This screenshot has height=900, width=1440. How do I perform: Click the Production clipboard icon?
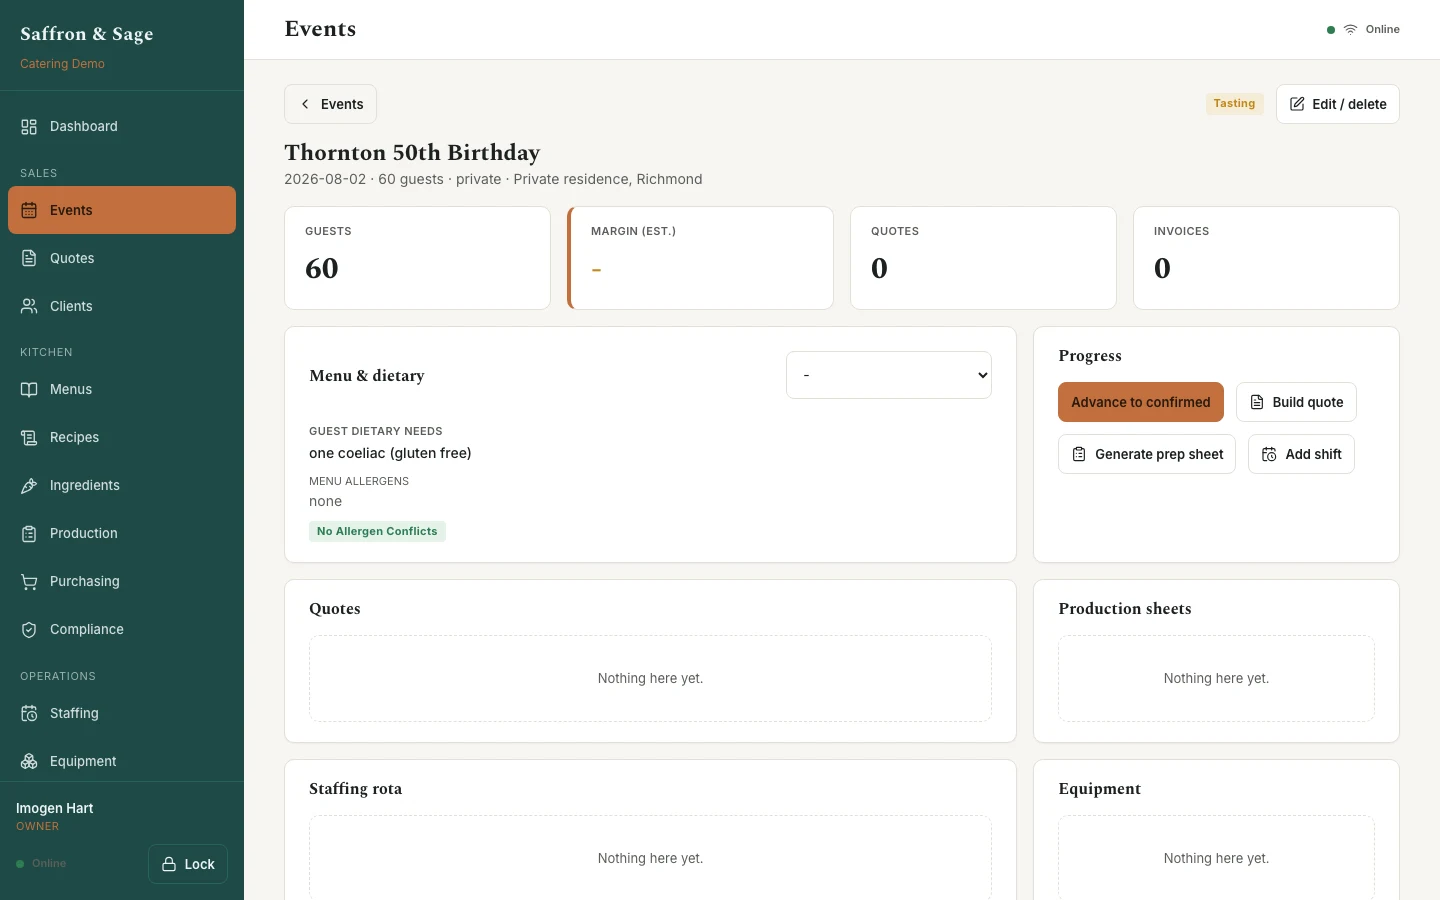[29, 534]
